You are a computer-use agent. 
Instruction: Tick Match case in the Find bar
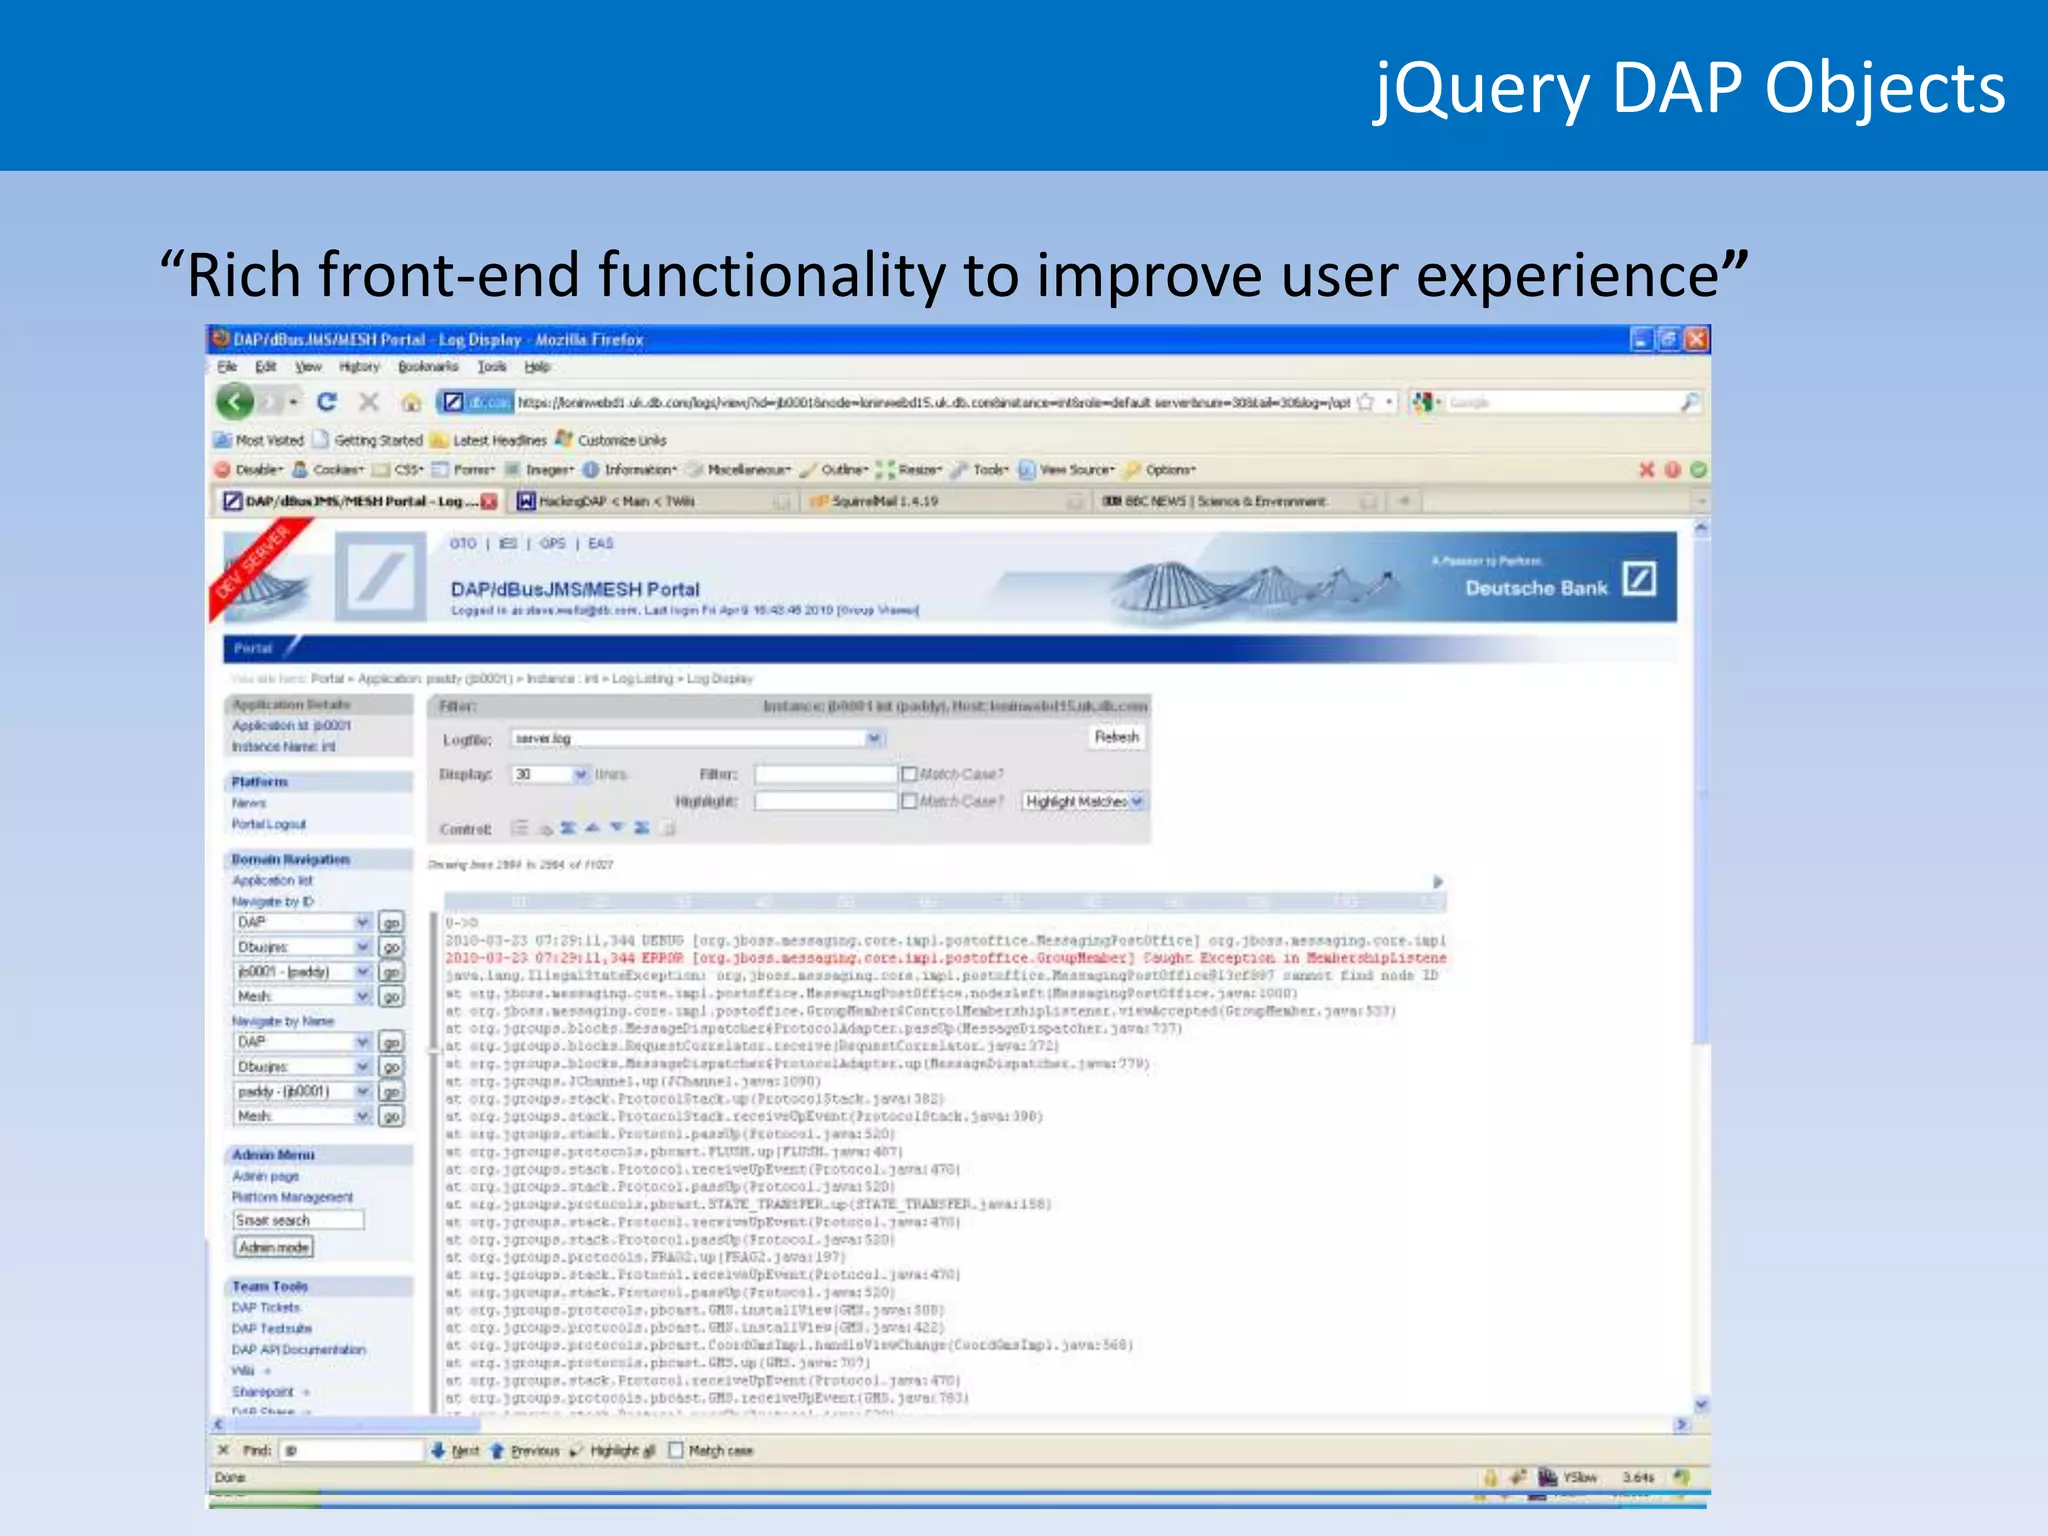pos(676,1450)
